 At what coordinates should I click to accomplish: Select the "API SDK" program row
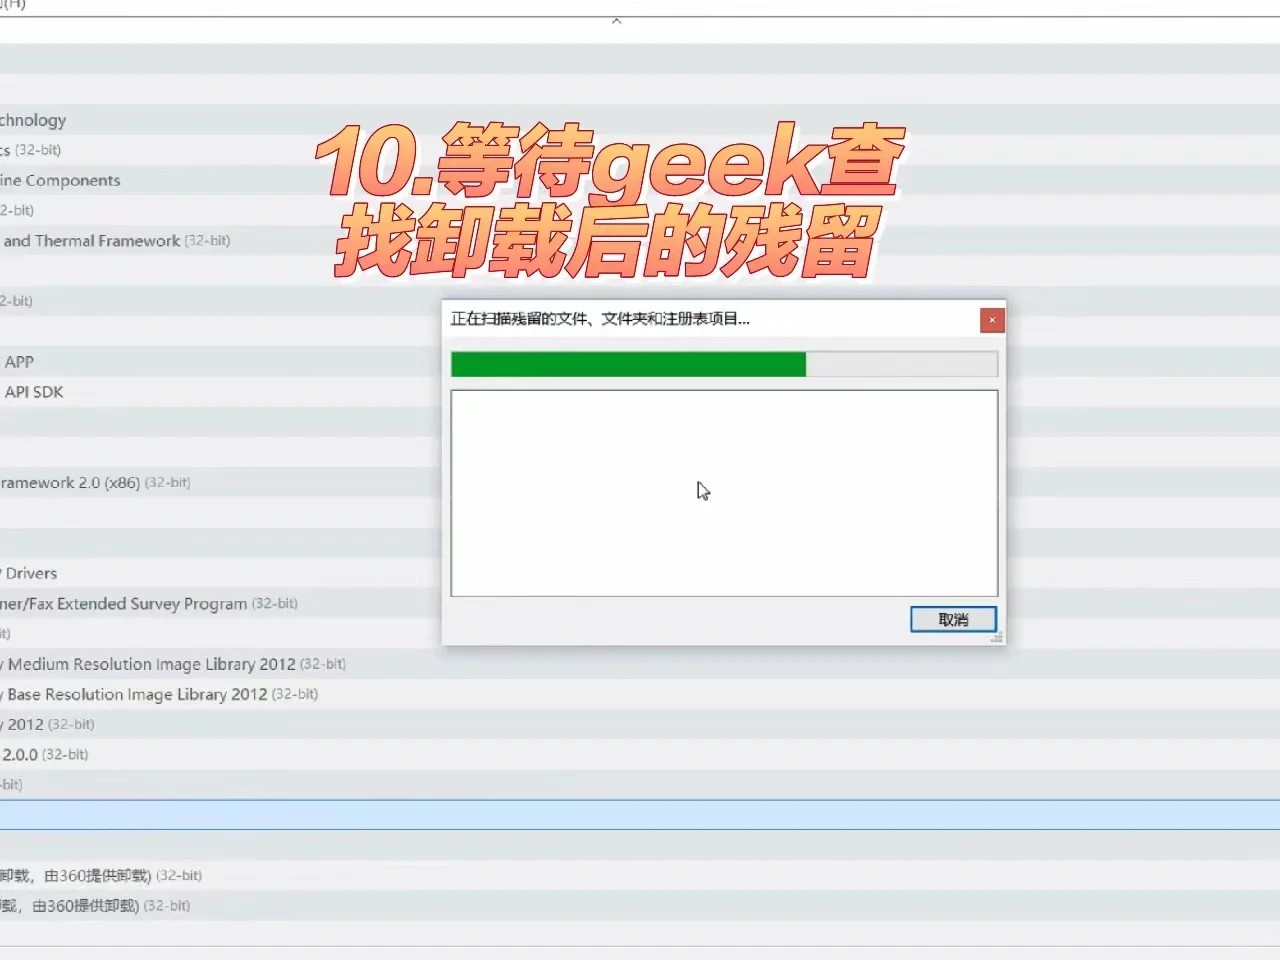[640, 392]
